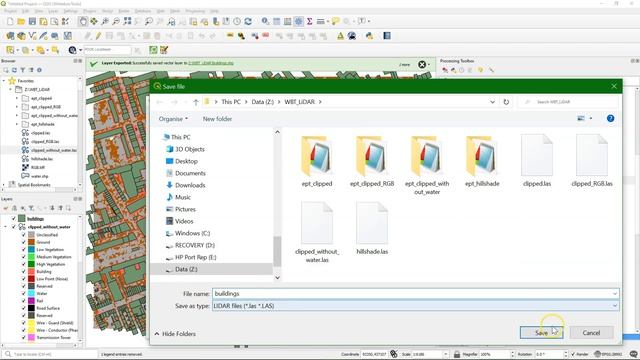The image size is (640, 360).
Task: Open the Python Console icon
Action: [x=369, y=36]
